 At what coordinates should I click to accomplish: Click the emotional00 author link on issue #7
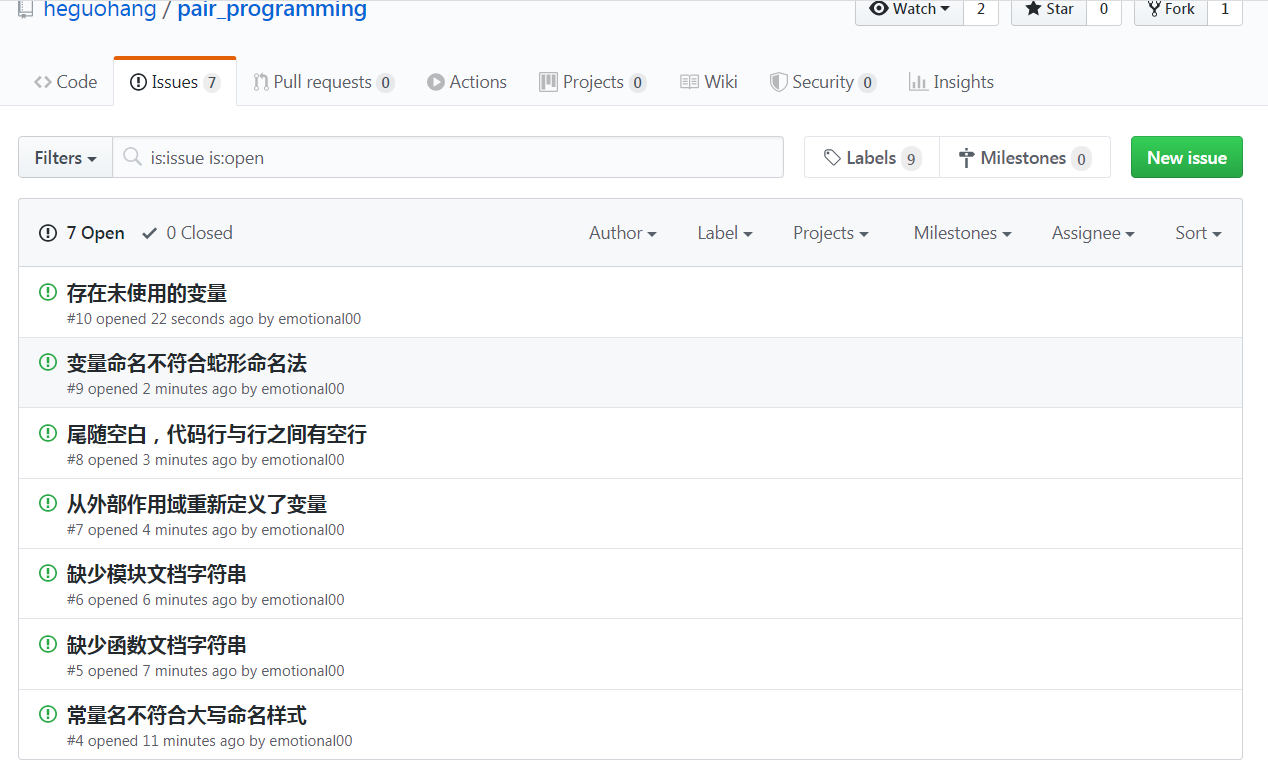303,530
